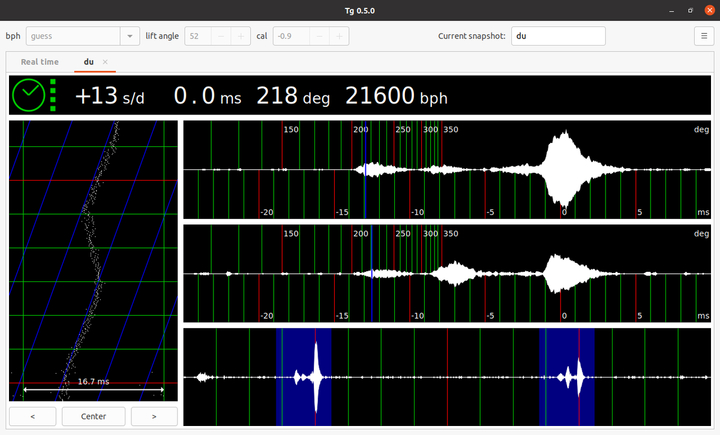Edit the Current snapshot name field
Screen dimensions: 720x435
[558, 36]
